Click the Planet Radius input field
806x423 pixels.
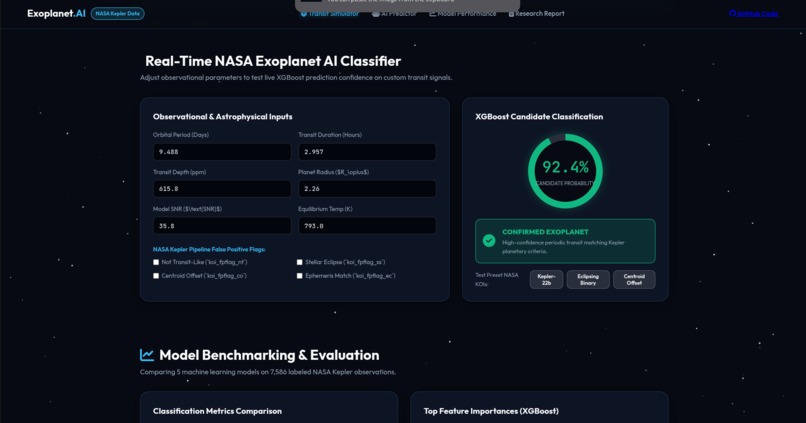pyautogui.click(x=367, y=189)
